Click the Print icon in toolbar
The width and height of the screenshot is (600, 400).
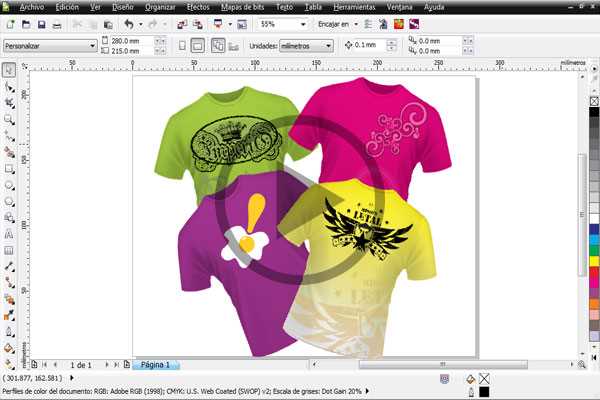click(x=60, y=23)
